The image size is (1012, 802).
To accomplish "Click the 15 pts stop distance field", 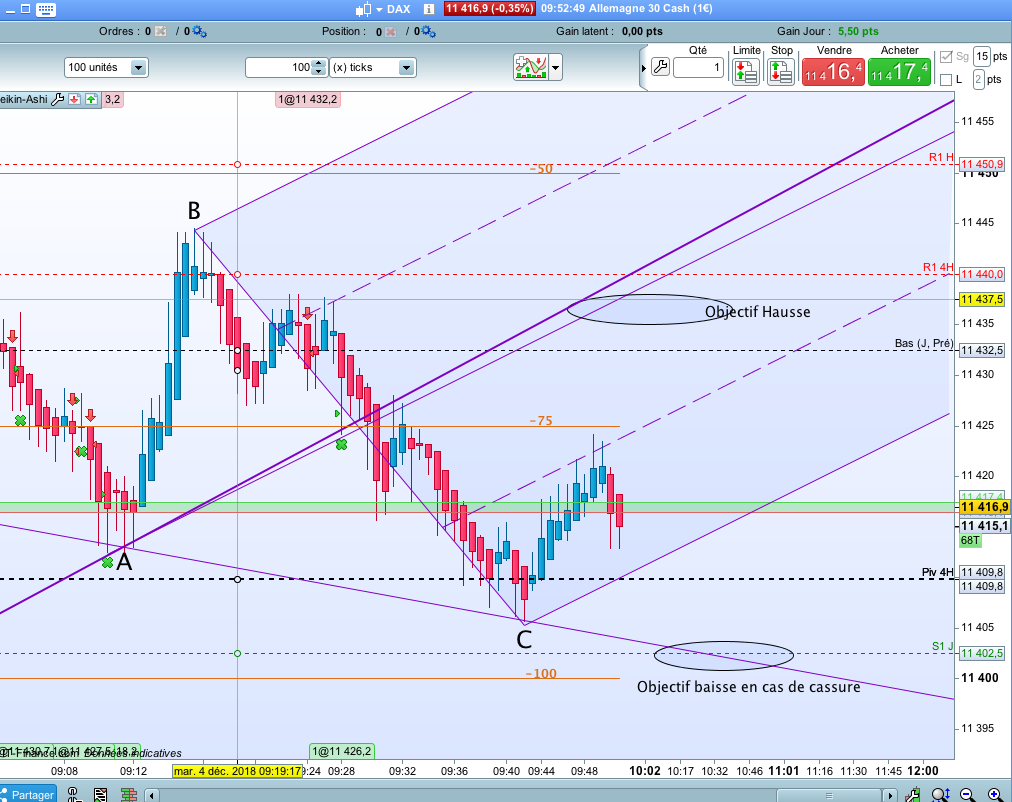I will click(x=982, y=57).
